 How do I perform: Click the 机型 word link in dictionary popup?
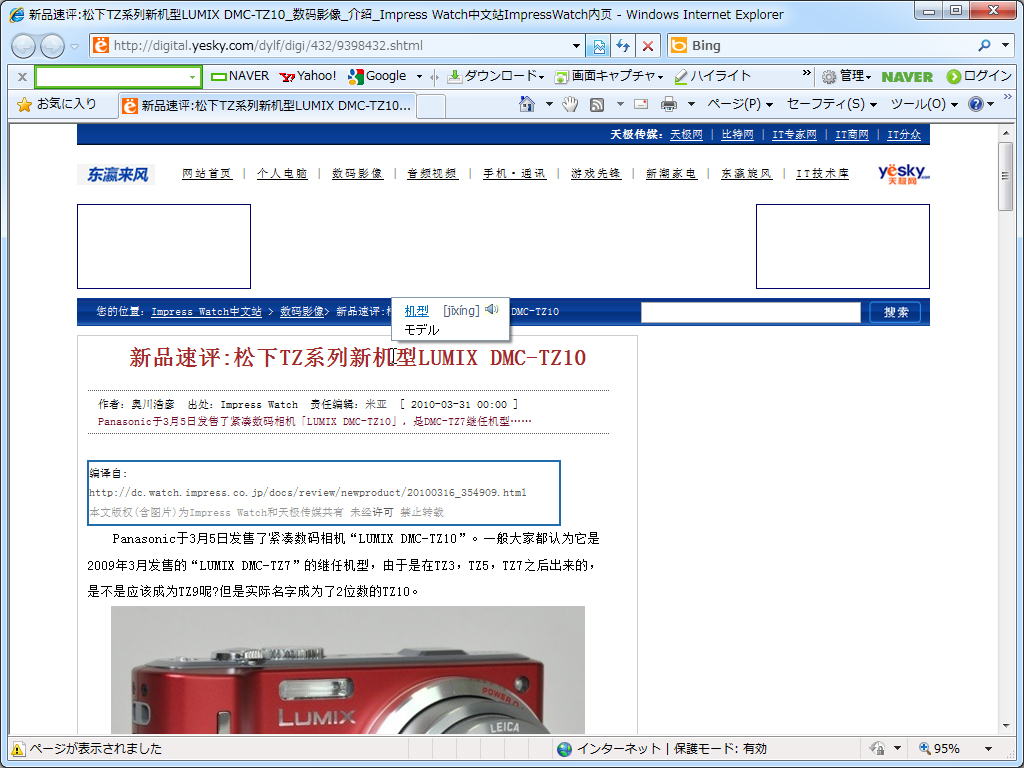click(417, 311)
